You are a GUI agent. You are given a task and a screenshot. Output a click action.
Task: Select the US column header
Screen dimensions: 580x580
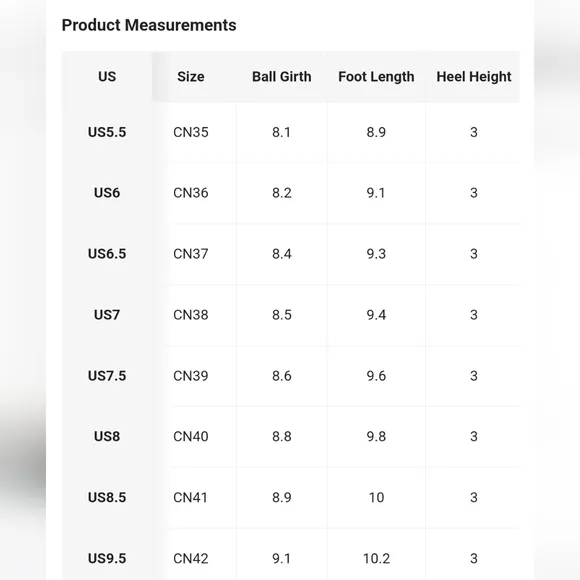(107, 77)
